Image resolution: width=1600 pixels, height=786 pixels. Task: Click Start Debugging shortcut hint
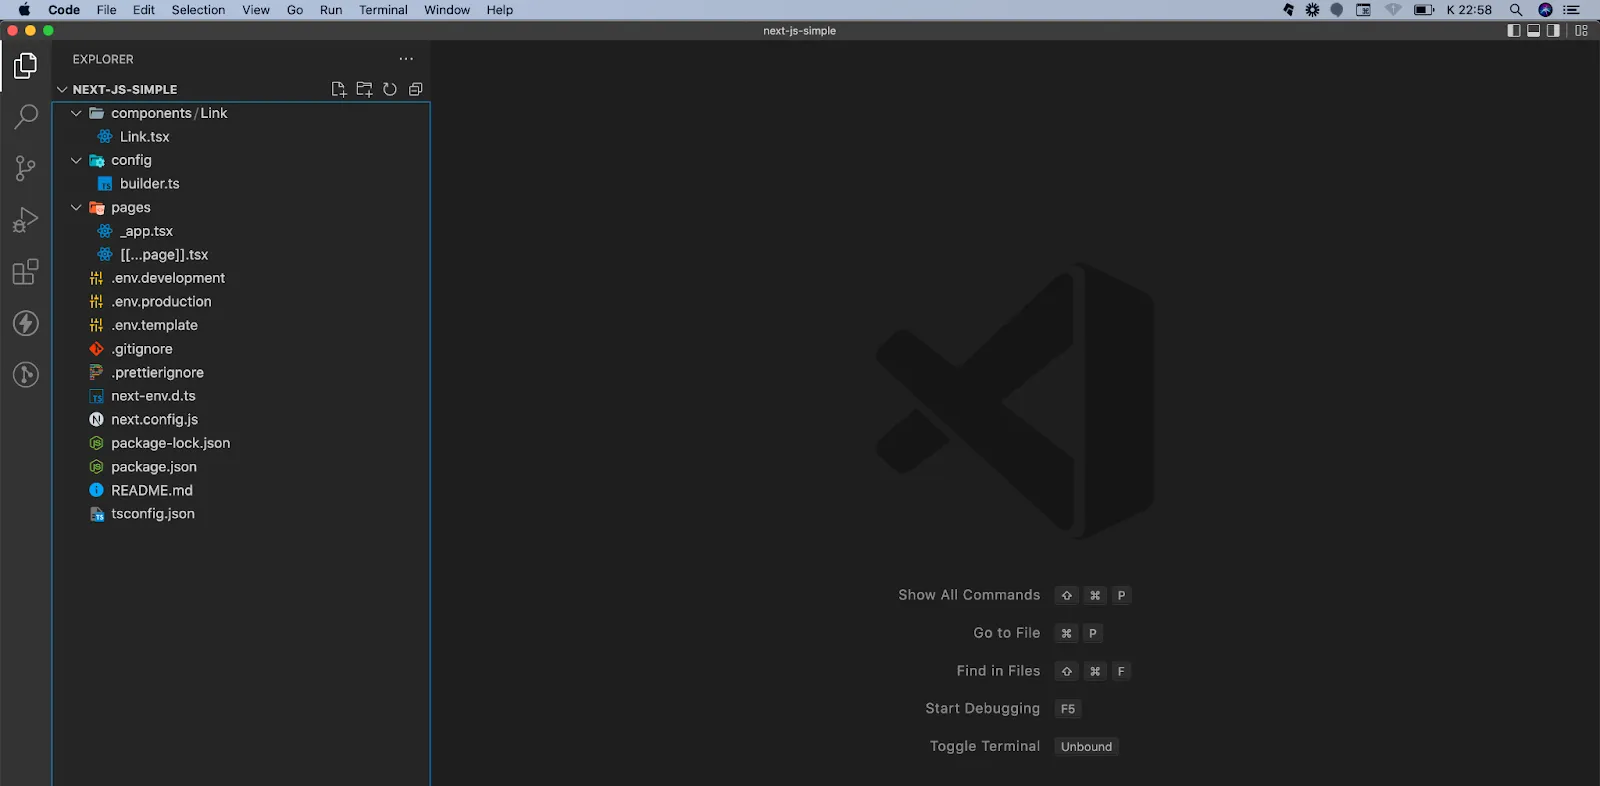click(x=1003, y=709)
